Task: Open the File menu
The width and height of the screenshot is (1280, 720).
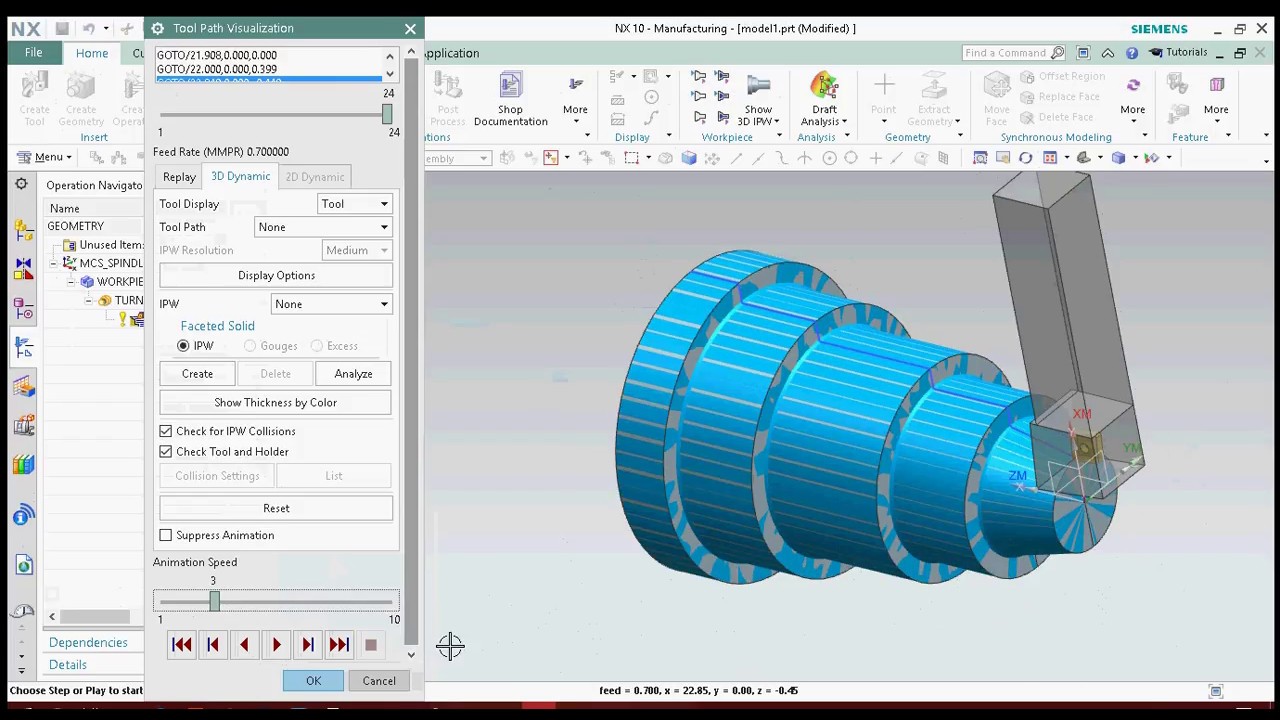Action: point(33,53)
